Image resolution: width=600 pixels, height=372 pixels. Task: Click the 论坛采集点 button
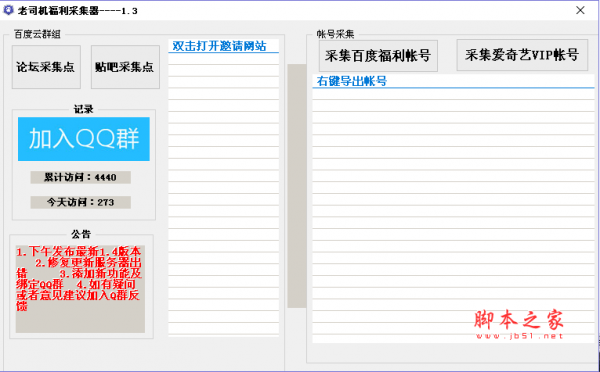click(46, 67)
